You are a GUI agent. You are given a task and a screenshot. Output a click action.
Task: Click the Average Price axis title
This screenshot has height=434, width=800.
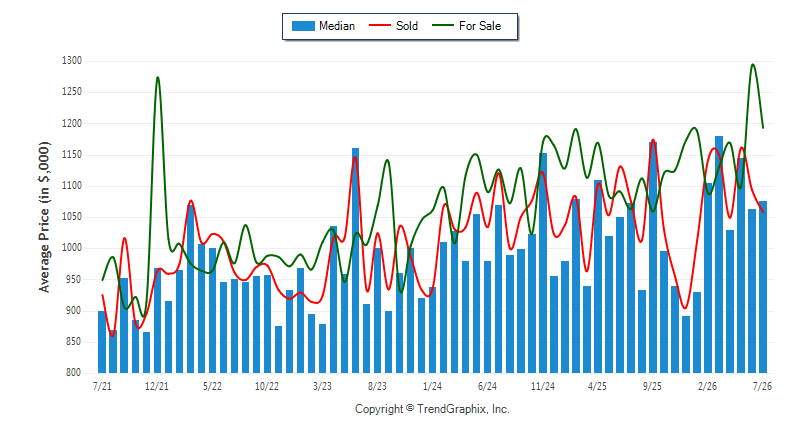click(44, 217)
